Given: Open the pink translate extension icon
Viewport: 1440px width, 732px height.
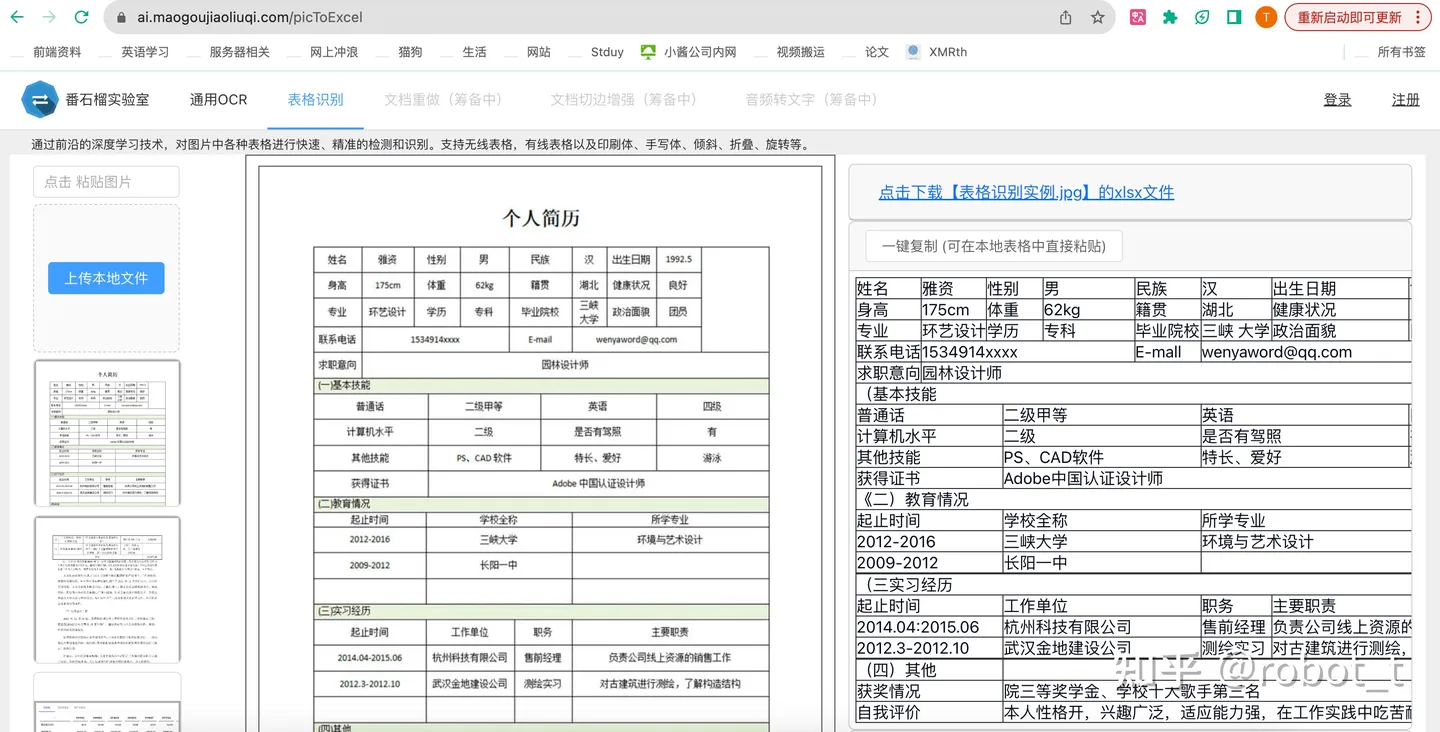Looking at the screenshot, I should [x=1138, y=17].
